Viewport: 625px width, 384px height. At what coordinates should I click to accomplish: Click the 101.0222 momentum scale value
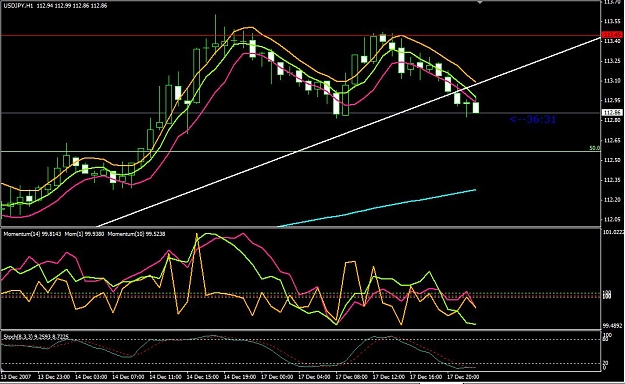click(613, 232)
